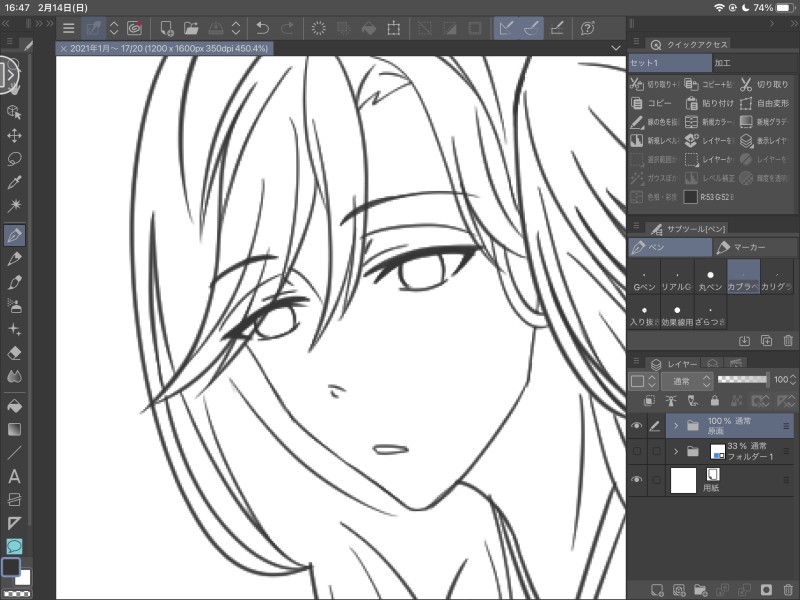Toggle visibility of 用紙 paper layer
The image size is (800, 600).
click(636, 480)
